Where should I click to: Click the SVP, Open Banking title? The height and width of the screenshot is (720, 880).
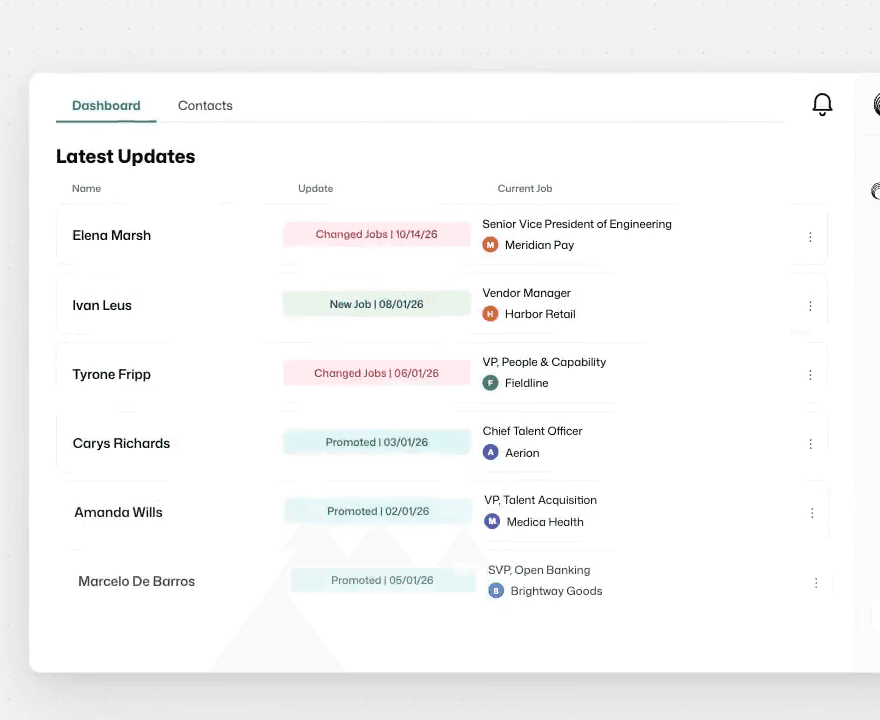click(539, 570)
